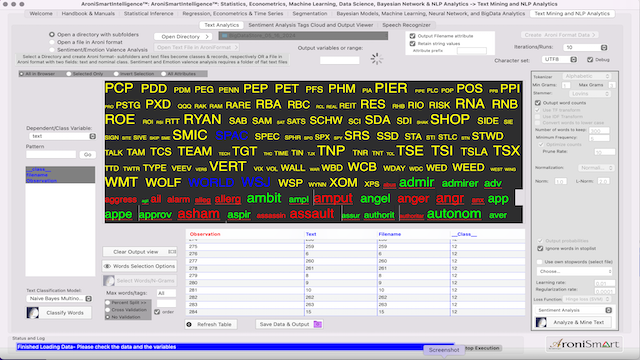Open the Text Classification Model dropdown
Image resolution: width=640 pixels, height=360 pixels.
pos(88,299)
